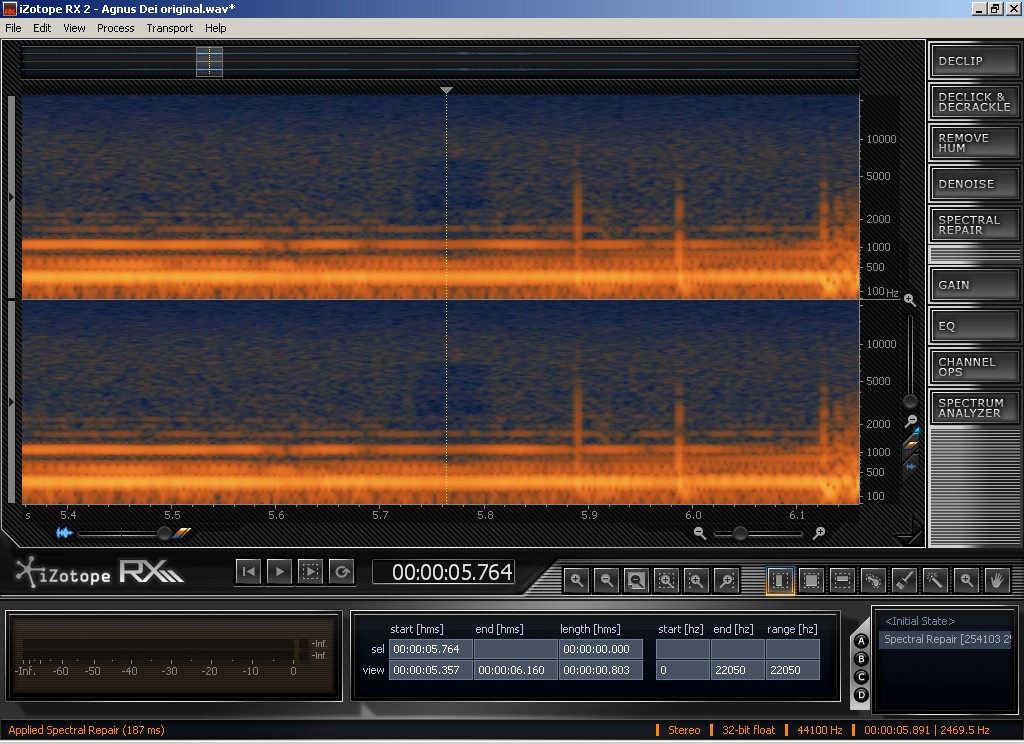Click the selection end time field
Image resolution: width=1024 pixels, height=744 pixels.
pos(516,649)
